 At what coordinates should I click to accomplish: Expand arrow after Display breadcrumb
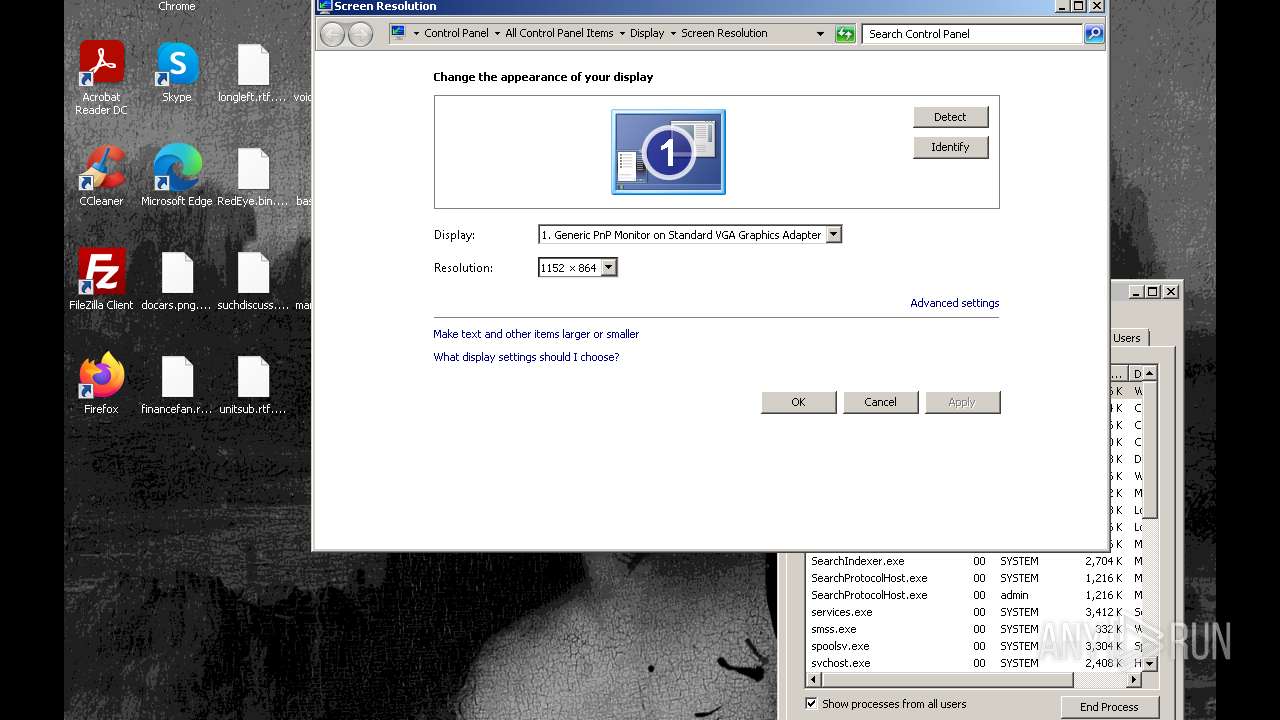673,33
